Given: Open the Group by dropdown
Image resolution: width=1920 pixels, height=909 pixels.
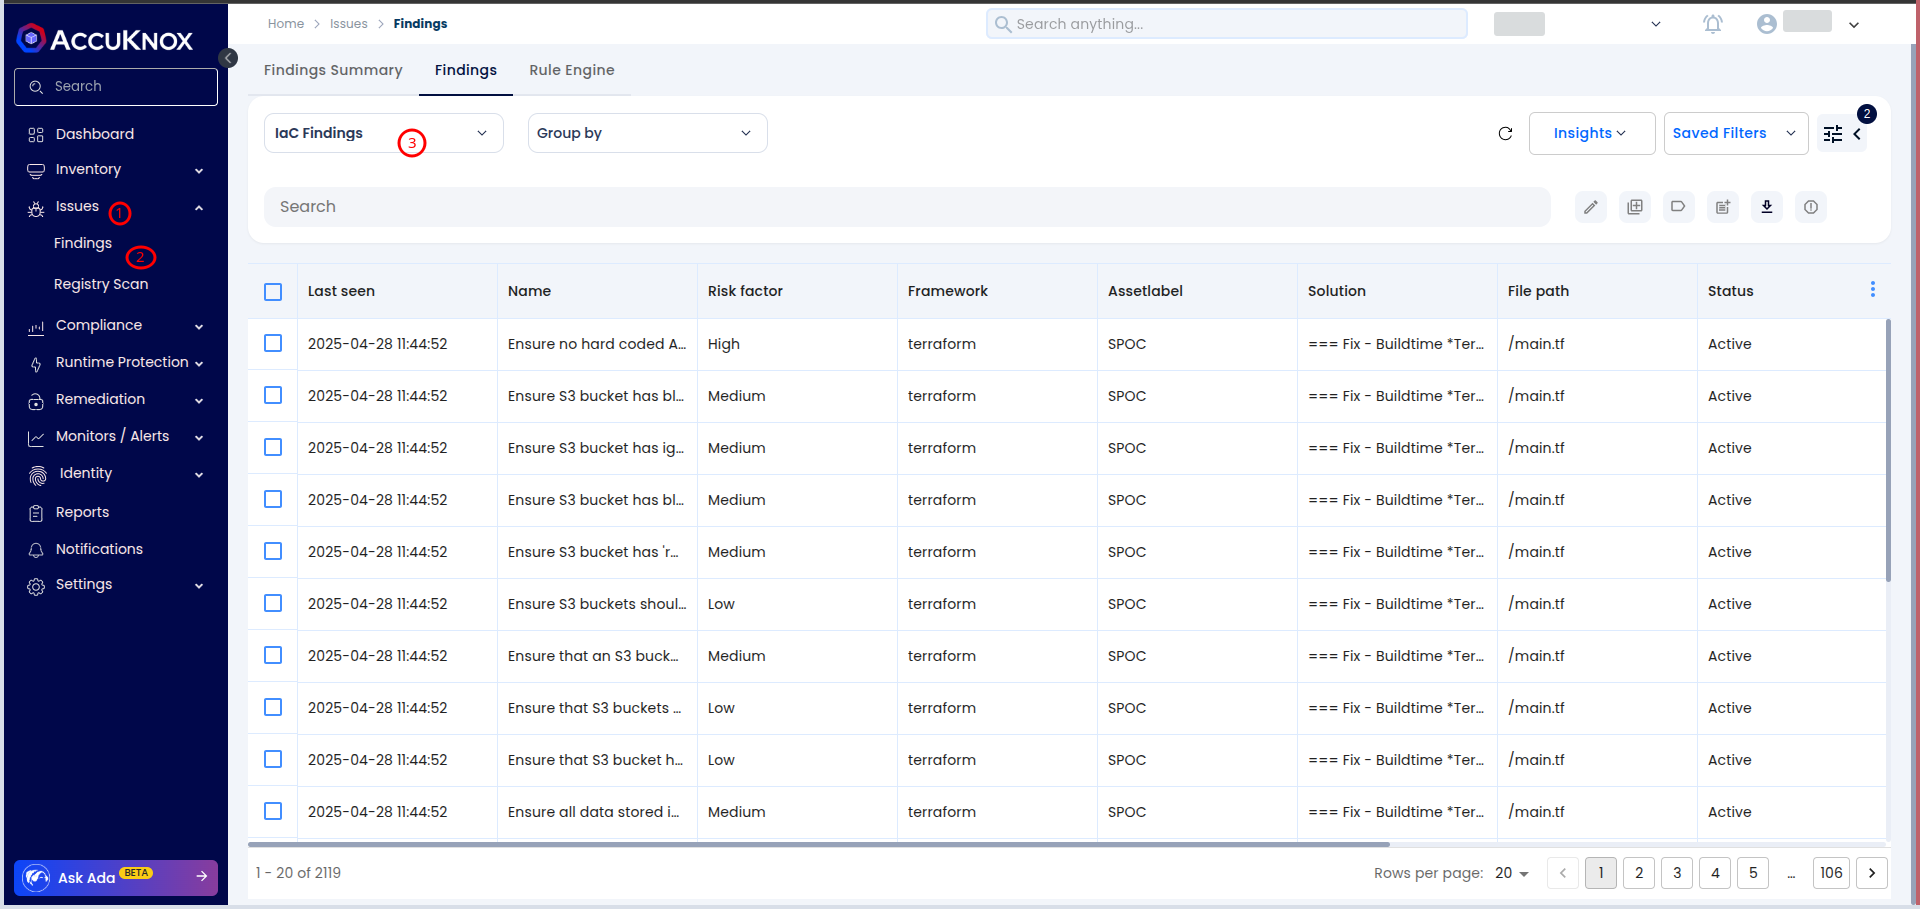Looking at the screenshot, I should [647, 133].
